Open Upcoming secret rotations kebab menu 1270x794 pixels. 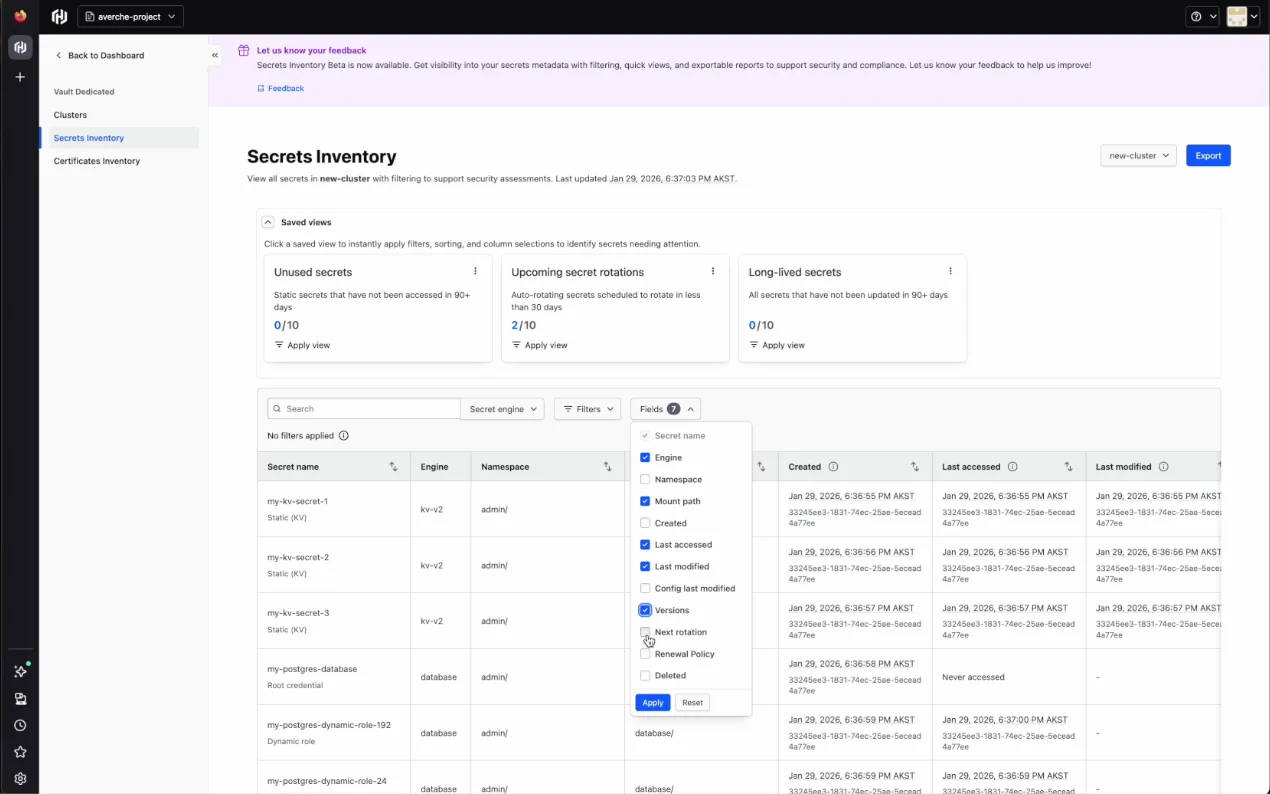point(713,271)
